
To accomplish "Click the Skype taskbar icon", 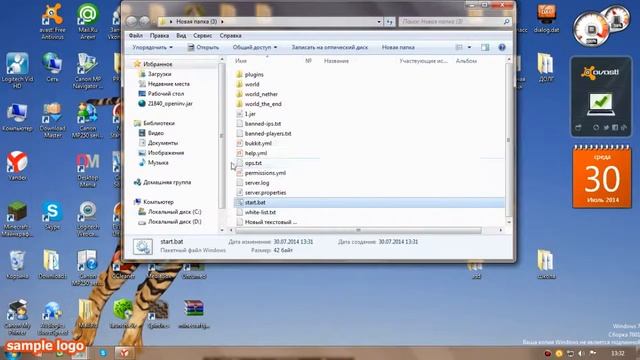I will pyautogui.click(x=103, y=353).
